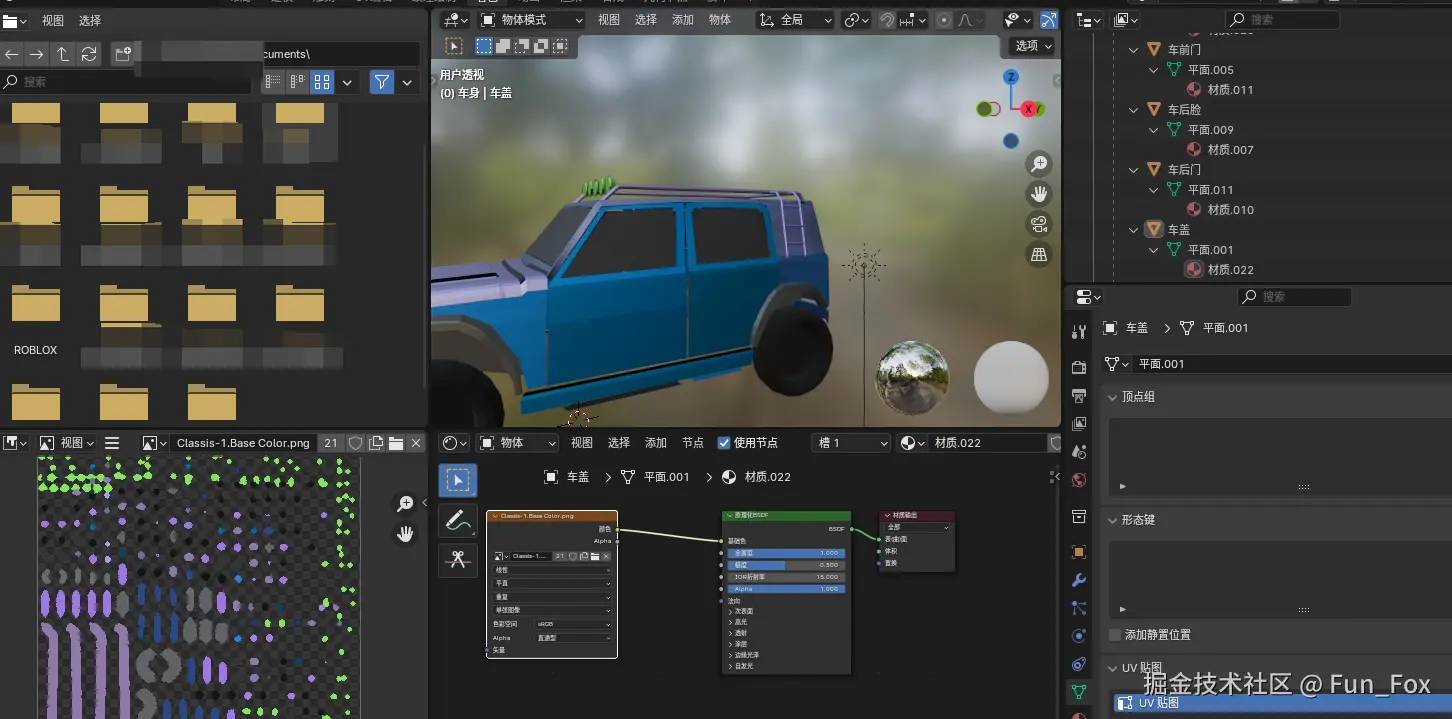
Task: Click the file browser refresh icon
Action: pos(89,55)
